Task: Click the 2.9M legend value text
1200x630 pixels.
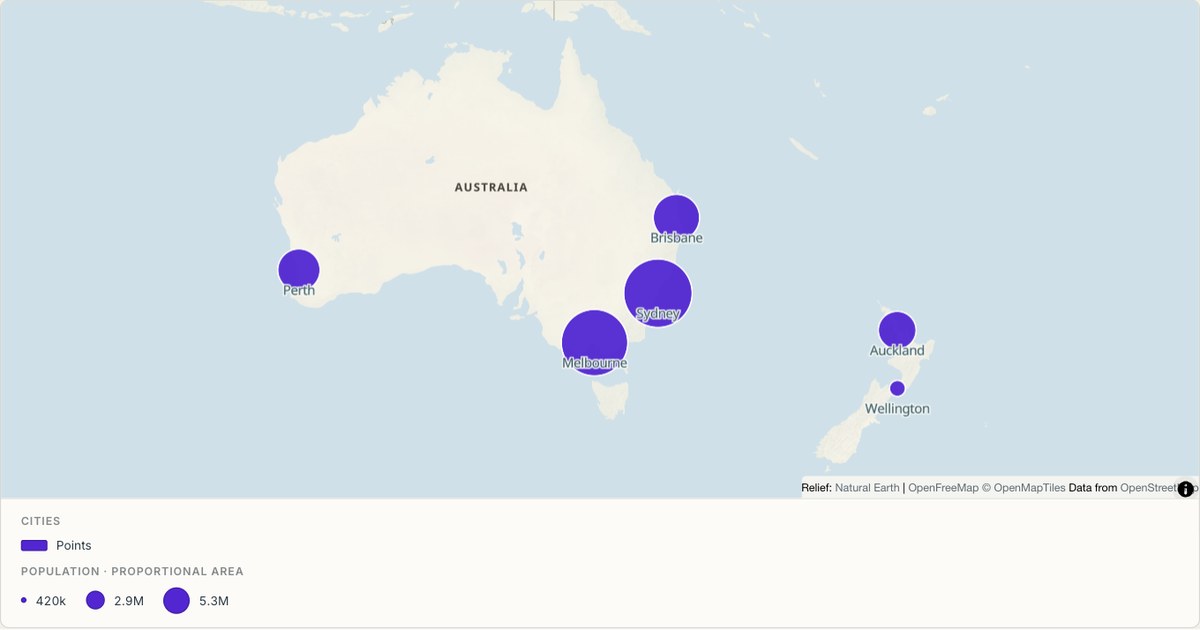Action: tap(129, 601)
